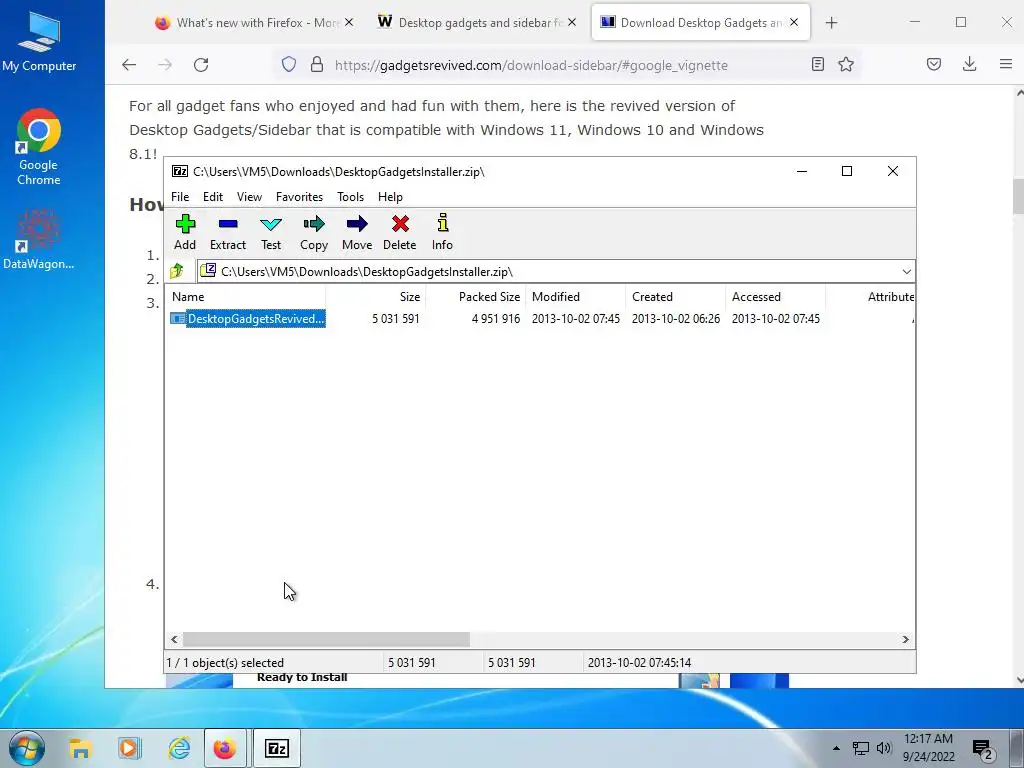Viewport: 1024px width, 768px height.
Task: Open My Computer desktop icon
Action: 39,40
